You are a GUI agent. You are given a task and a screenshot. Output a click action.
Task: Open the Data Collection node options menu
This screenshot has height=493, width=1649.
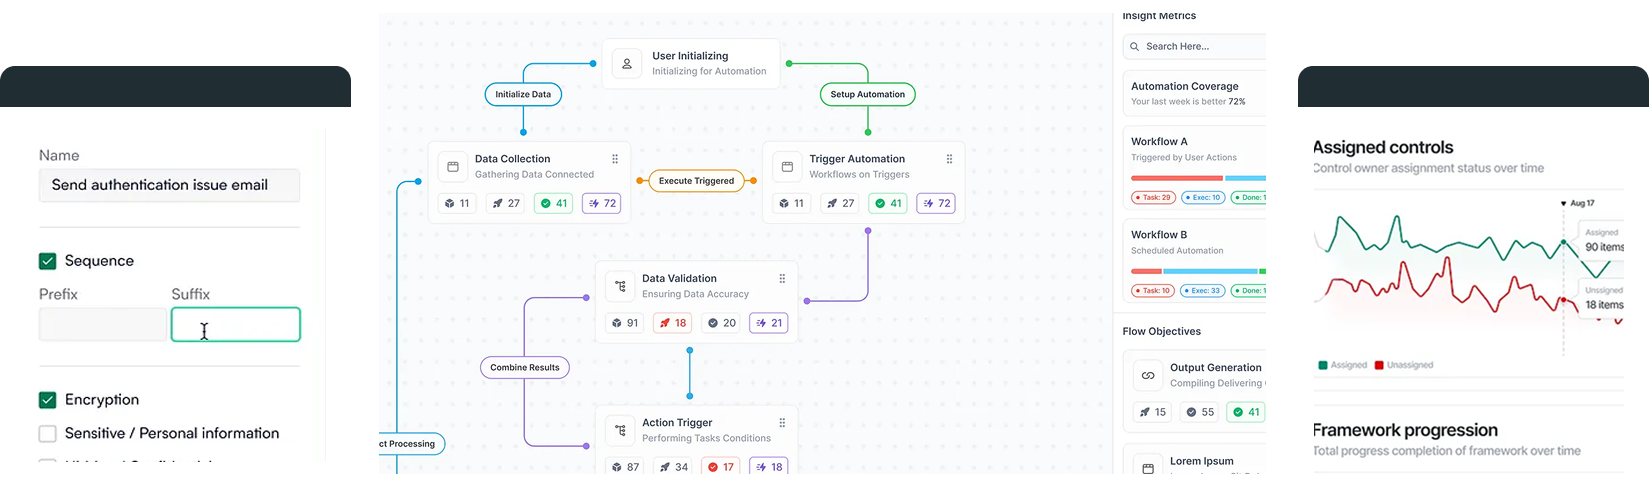[615, 159]
